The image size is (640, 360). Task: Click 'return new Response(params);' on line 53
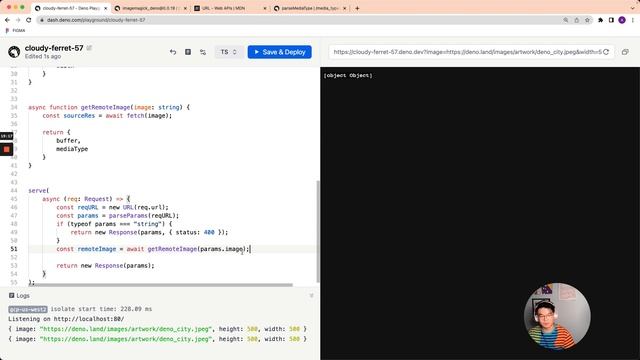click(x=105, y=266)
